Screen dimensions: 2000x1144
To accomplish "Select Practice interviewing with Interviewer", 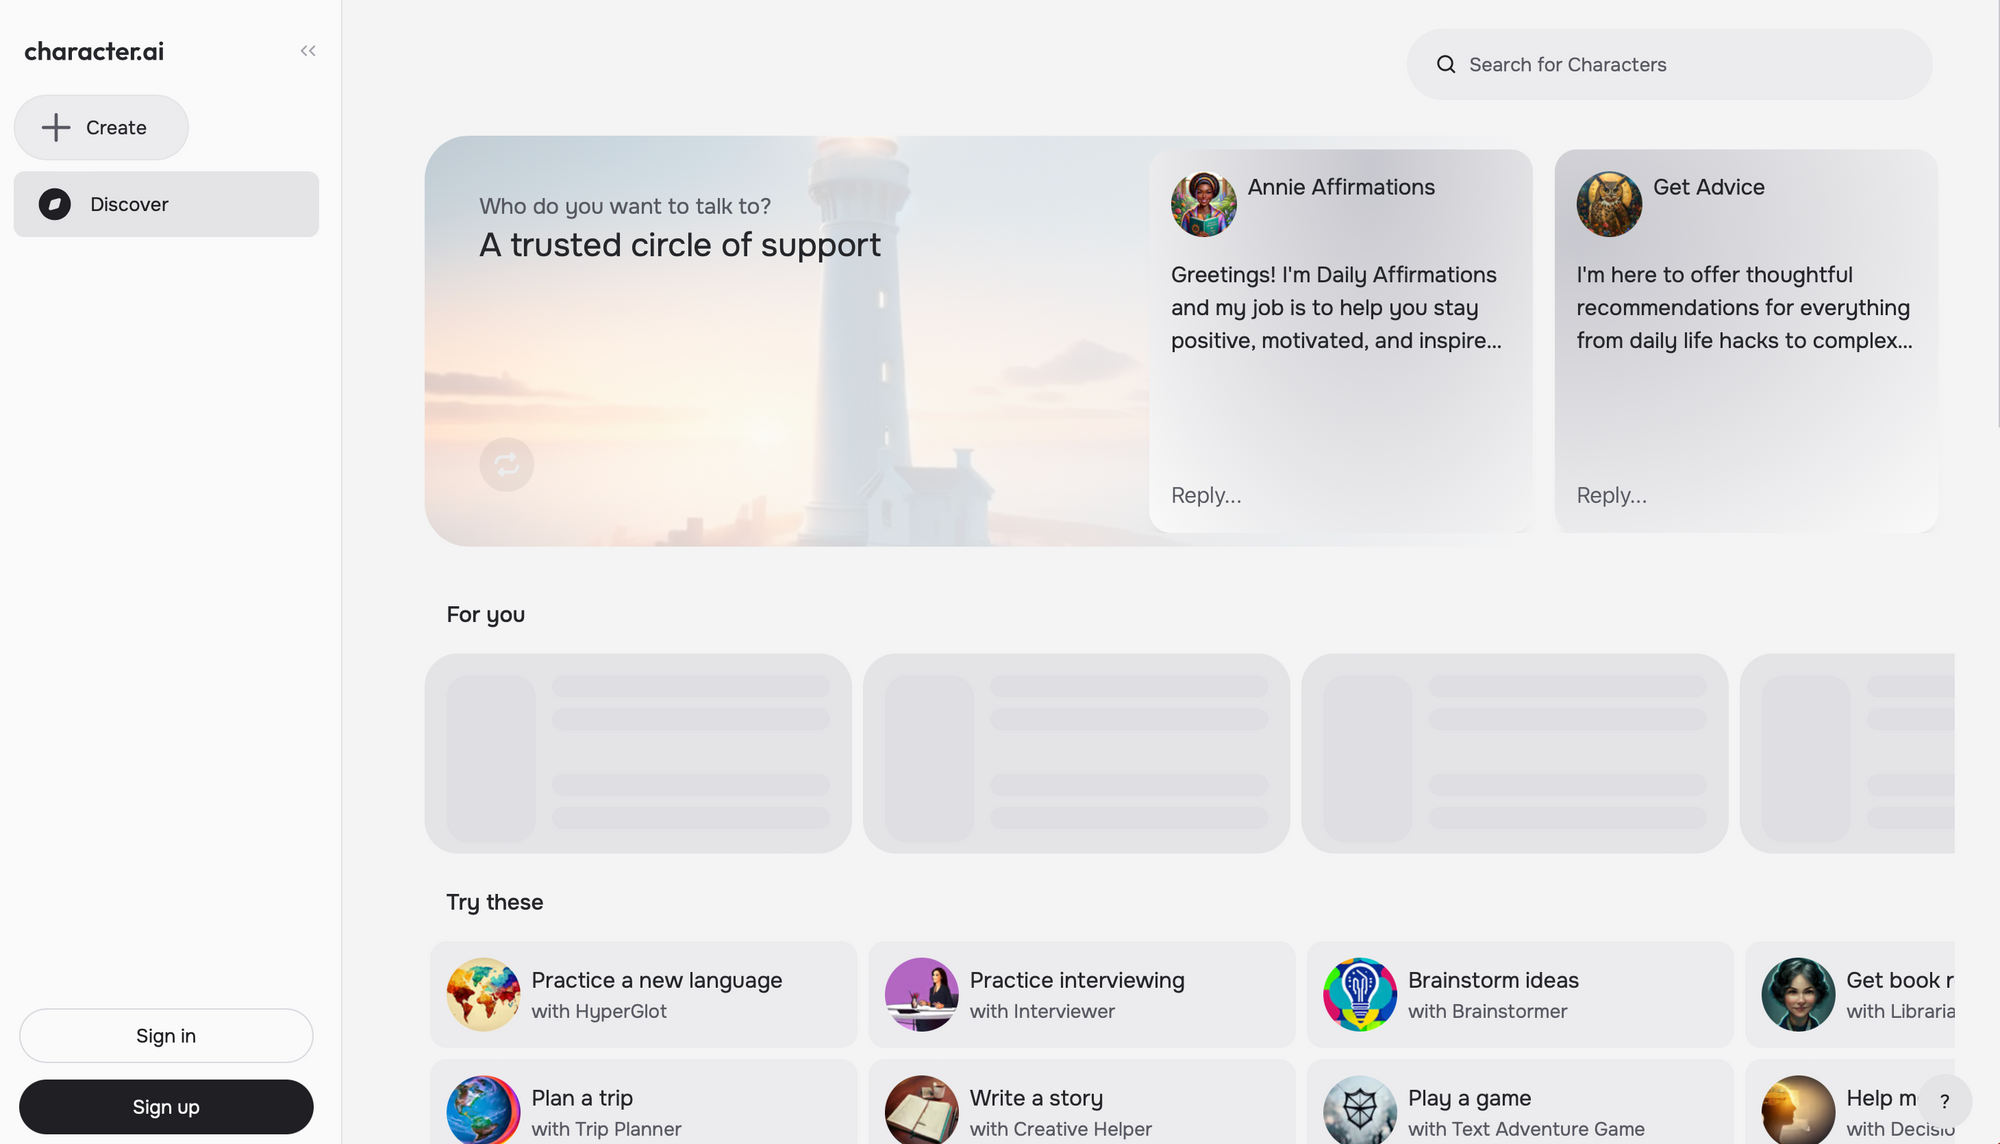I will coord(1081,994).
